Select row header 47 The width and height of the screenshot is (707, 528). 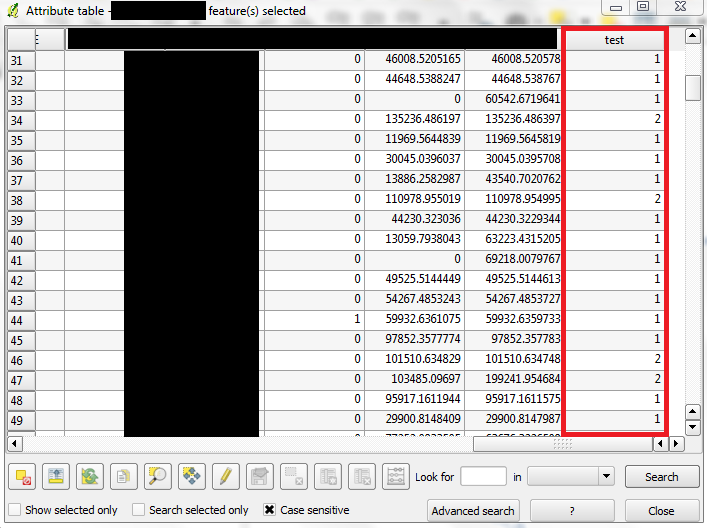pyautogui.click(x=21, y=380)
